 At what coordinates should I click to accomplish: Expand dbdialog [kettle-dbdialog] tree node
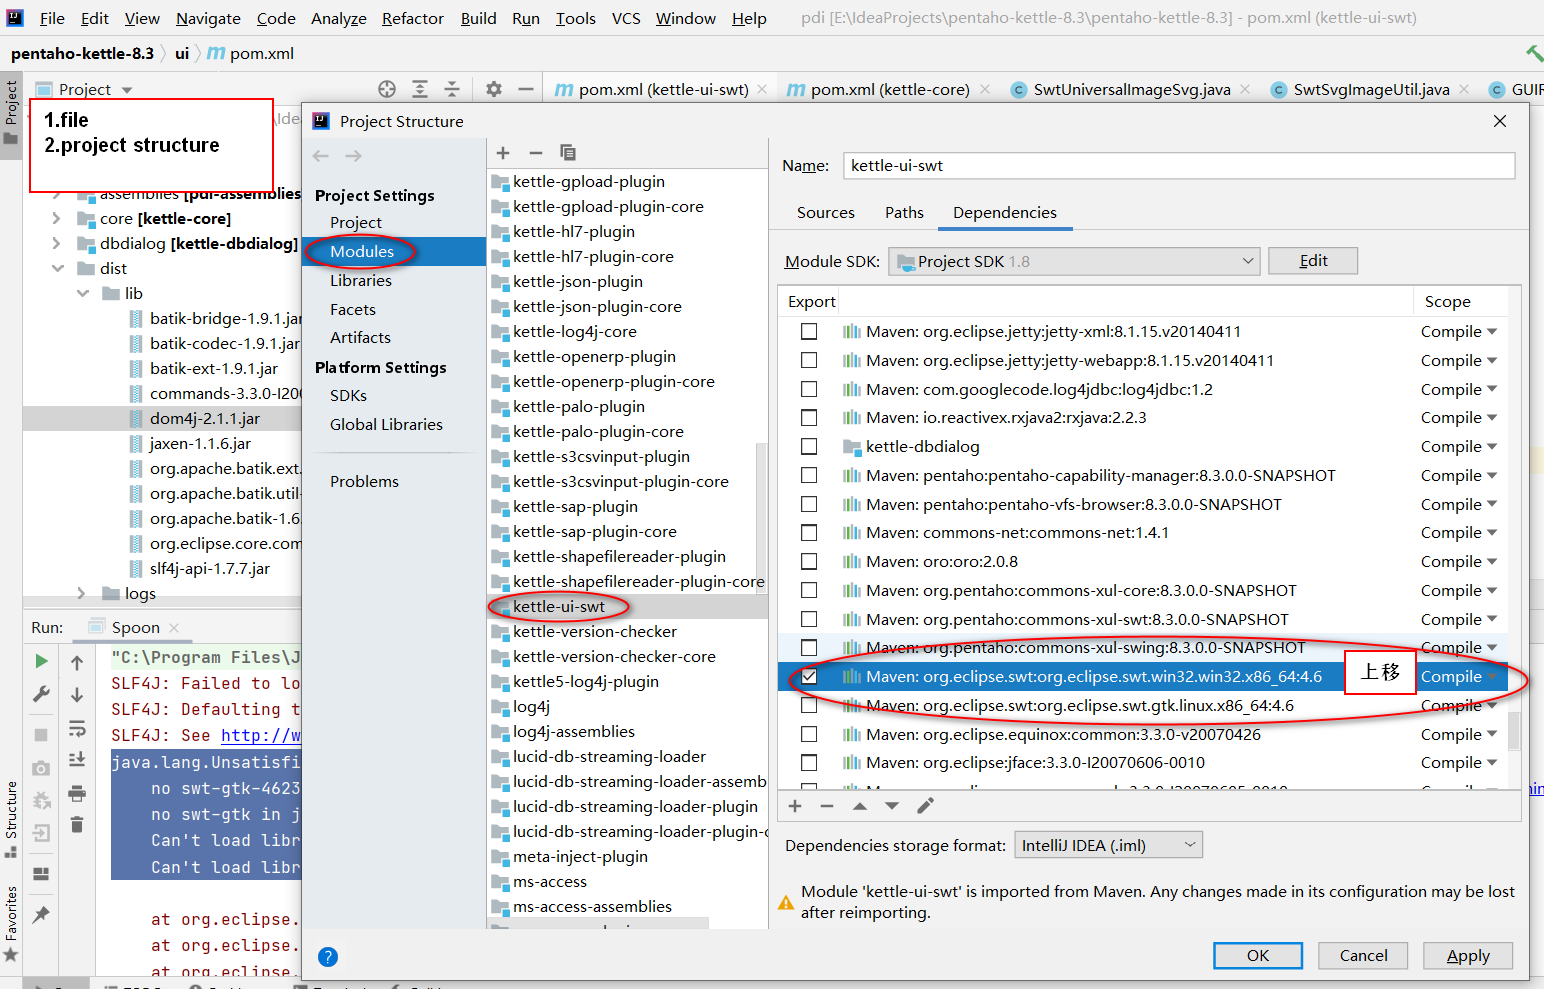[x=56, y=243]
